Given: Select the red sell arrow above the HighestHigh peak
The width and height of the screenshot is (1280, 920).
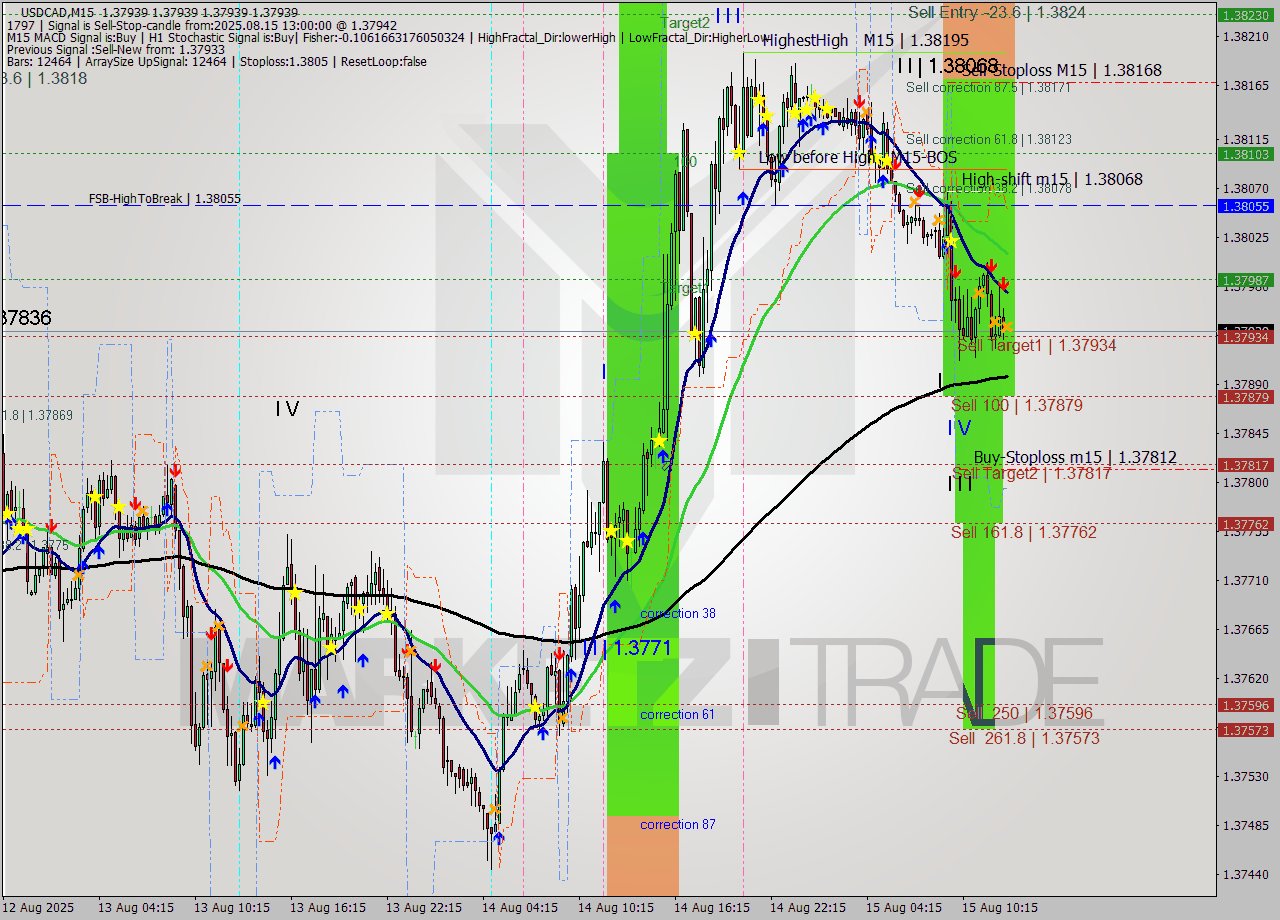Looking at the screenshot, I should [x=859, y=101].
